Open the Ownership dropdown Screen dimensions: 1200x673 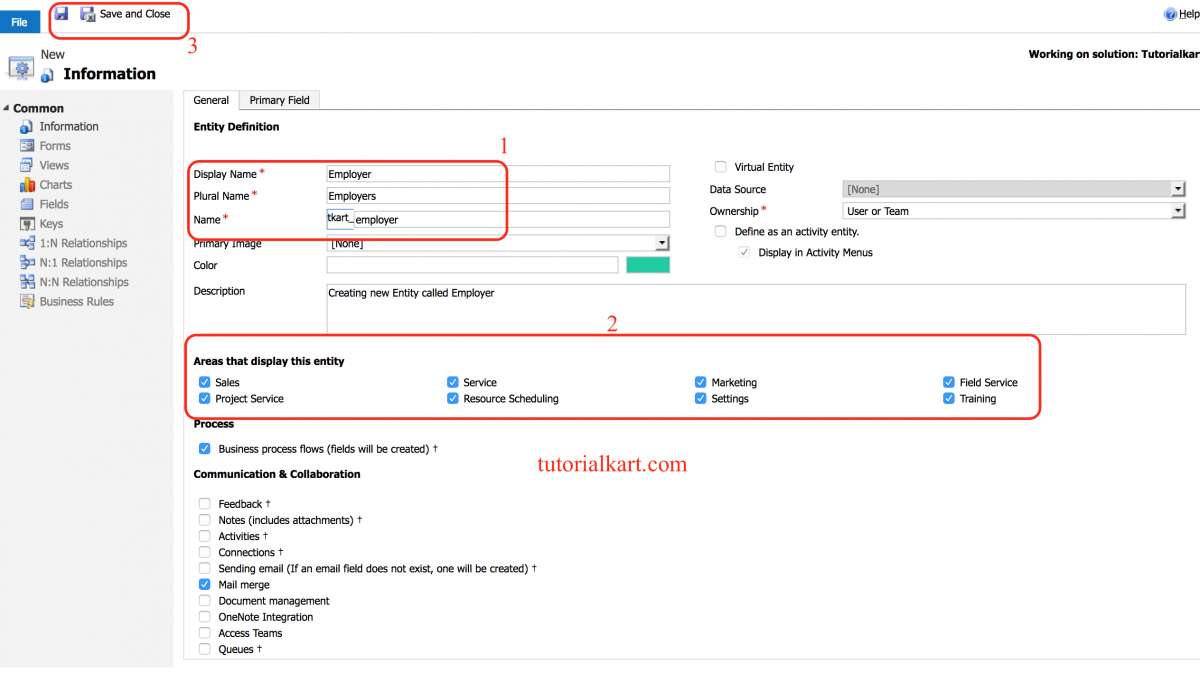pos(1178,211)
